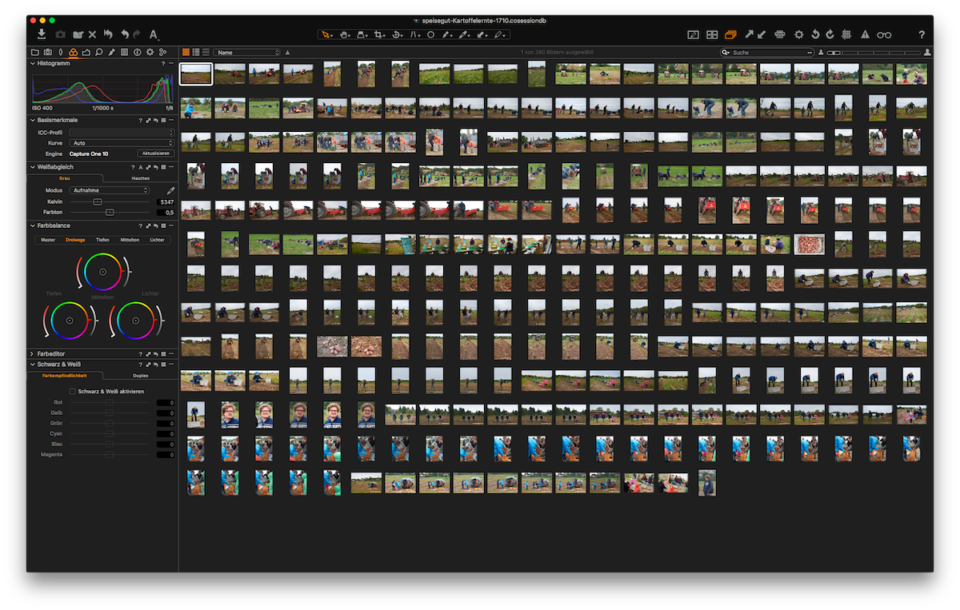The width and height of the screenshot is (960, 610).
Task: Collapse the Weißabgleich panel
Action: [32, 167]
